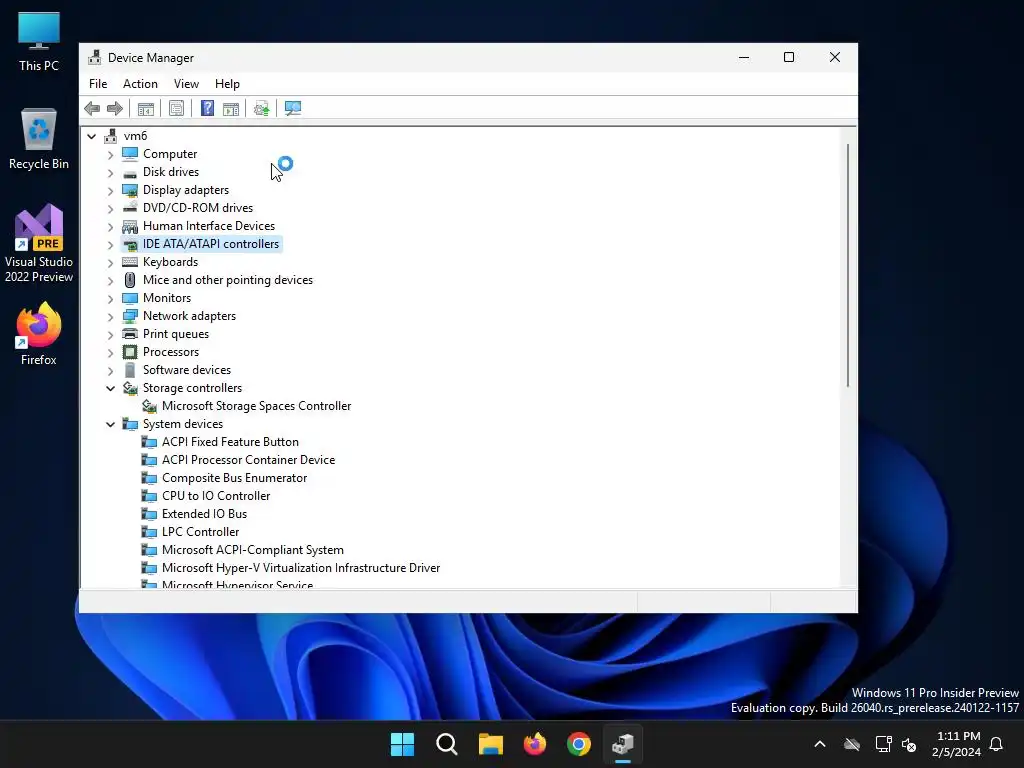Select the Software devices label
The image size is (1024, 768).
[x=187, y=370]
